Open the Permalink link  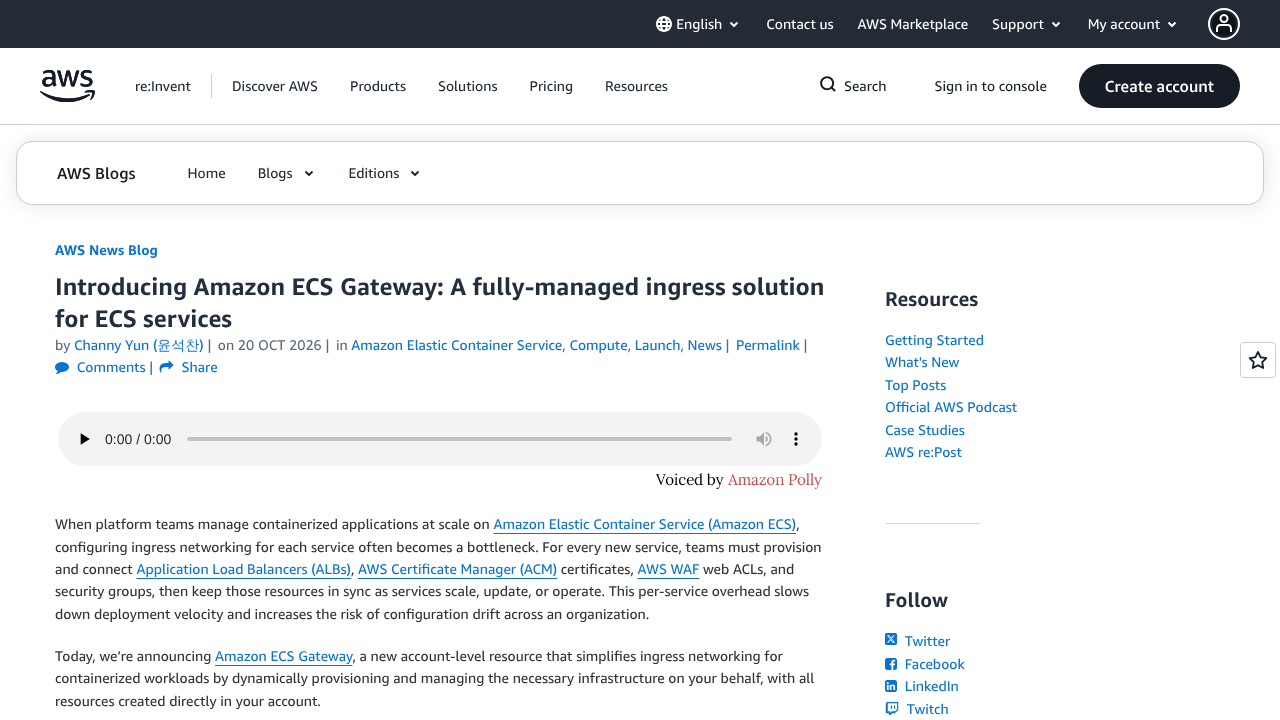(768, 345)
